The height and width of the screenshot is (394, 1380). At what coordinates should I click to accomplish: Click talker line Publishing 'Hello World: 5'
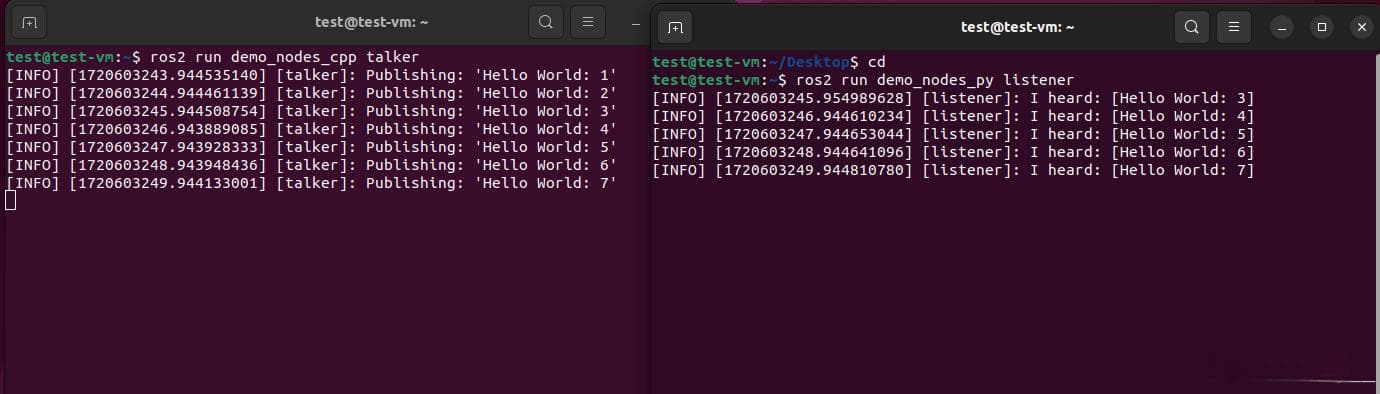pyautogui.click(x=311, y=147)
